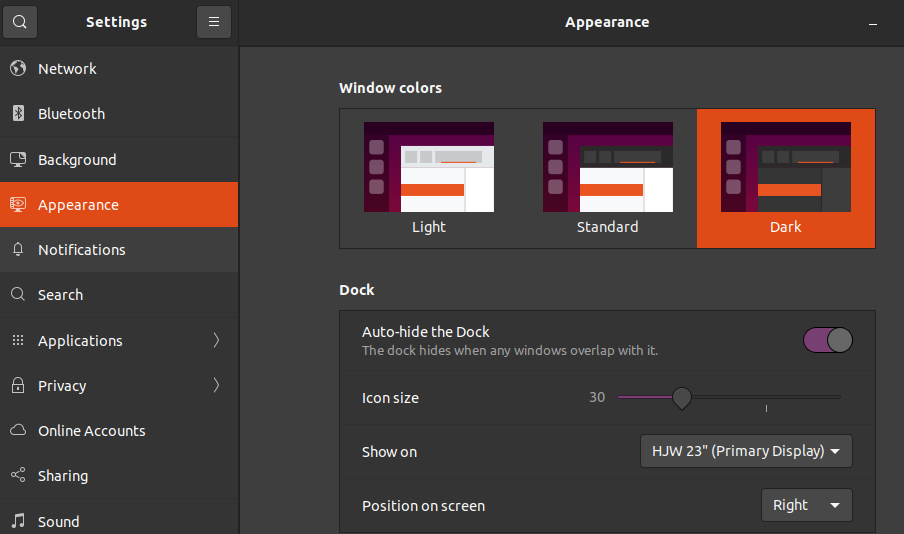Open Online Accounts settings panel
Image resolution: width=904 pixels, height=534 pixels.
coord(92,431)
